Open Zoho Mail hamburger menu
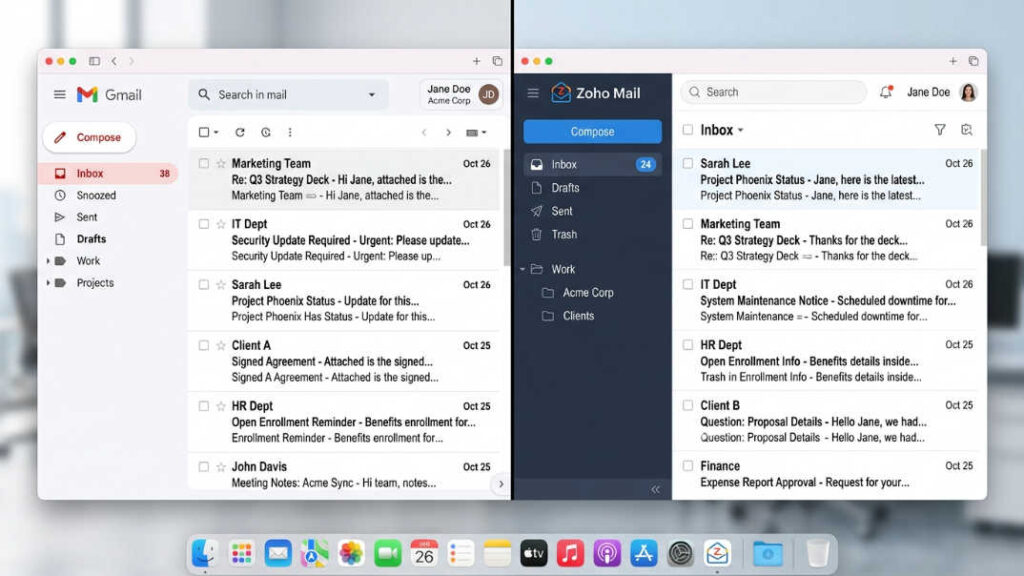1024x576 pixels. pos(533,93)
